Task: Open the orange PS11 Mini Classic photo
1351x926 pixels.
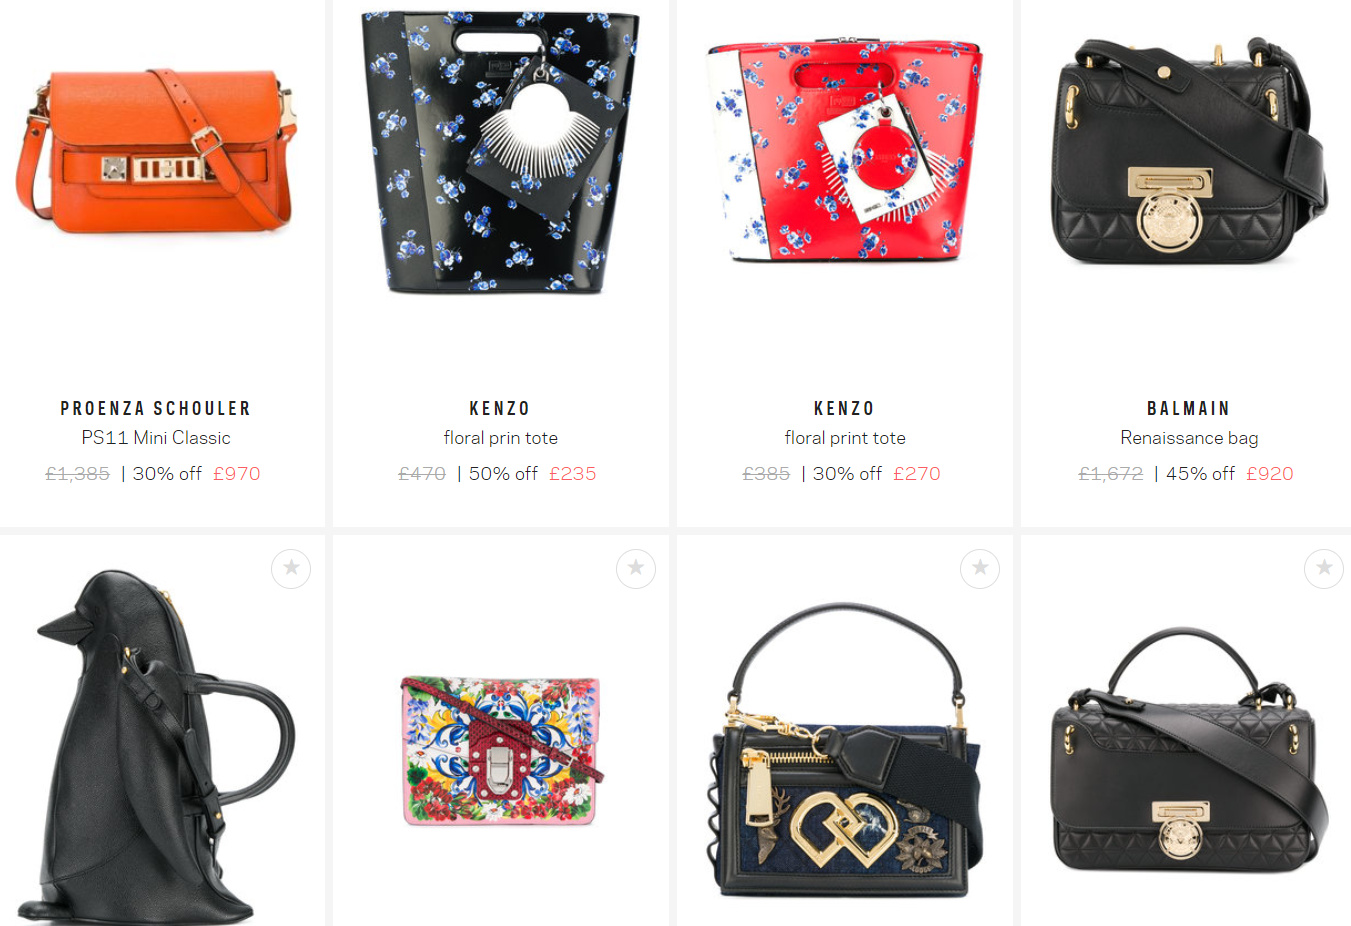Action: (156, 150)
